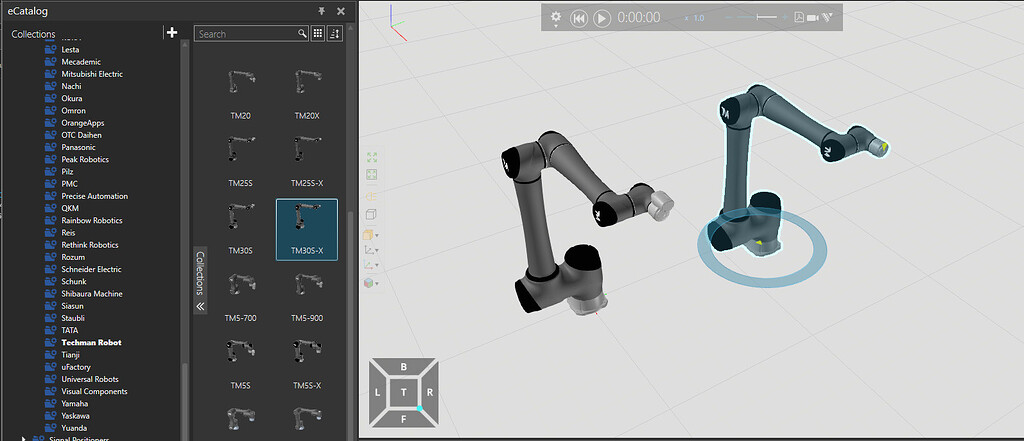
Task: Click the Schunk folder icon
Action: point(50,281)
